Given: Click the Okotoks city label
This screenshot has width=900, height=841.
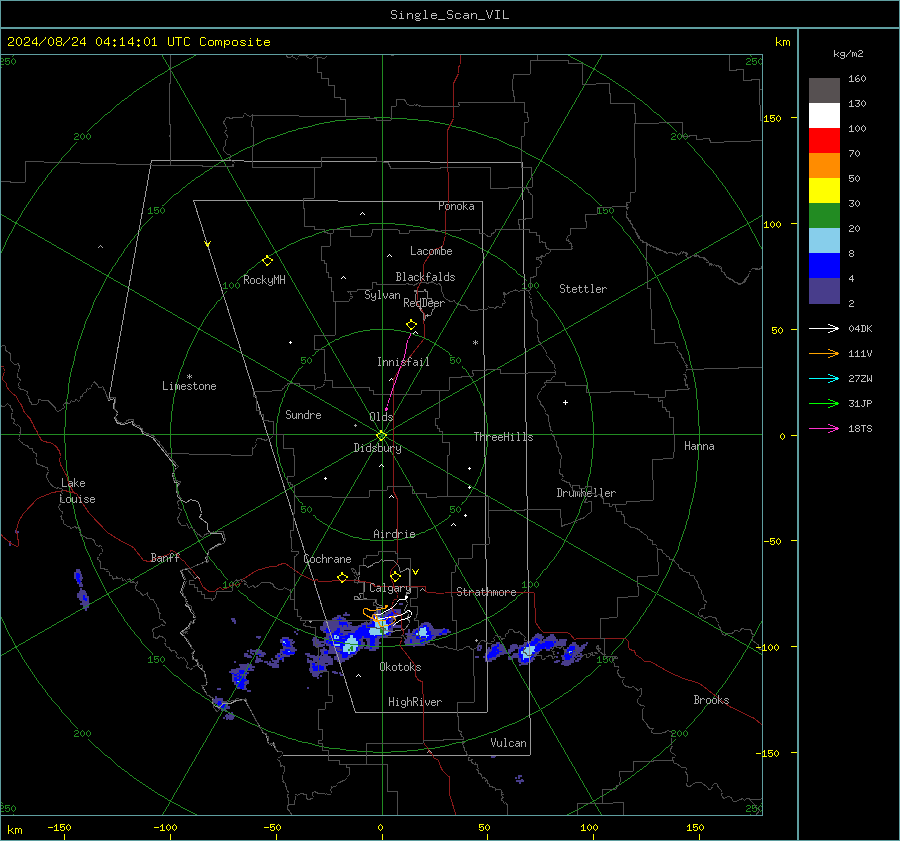Looking at the screenshot, I should click(x=400, y=667).
